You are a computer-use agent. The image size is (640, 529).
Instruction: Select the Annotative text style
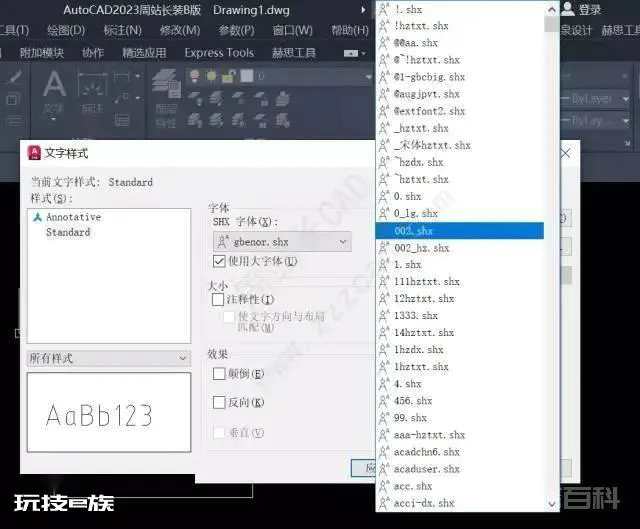click(73, 217)
